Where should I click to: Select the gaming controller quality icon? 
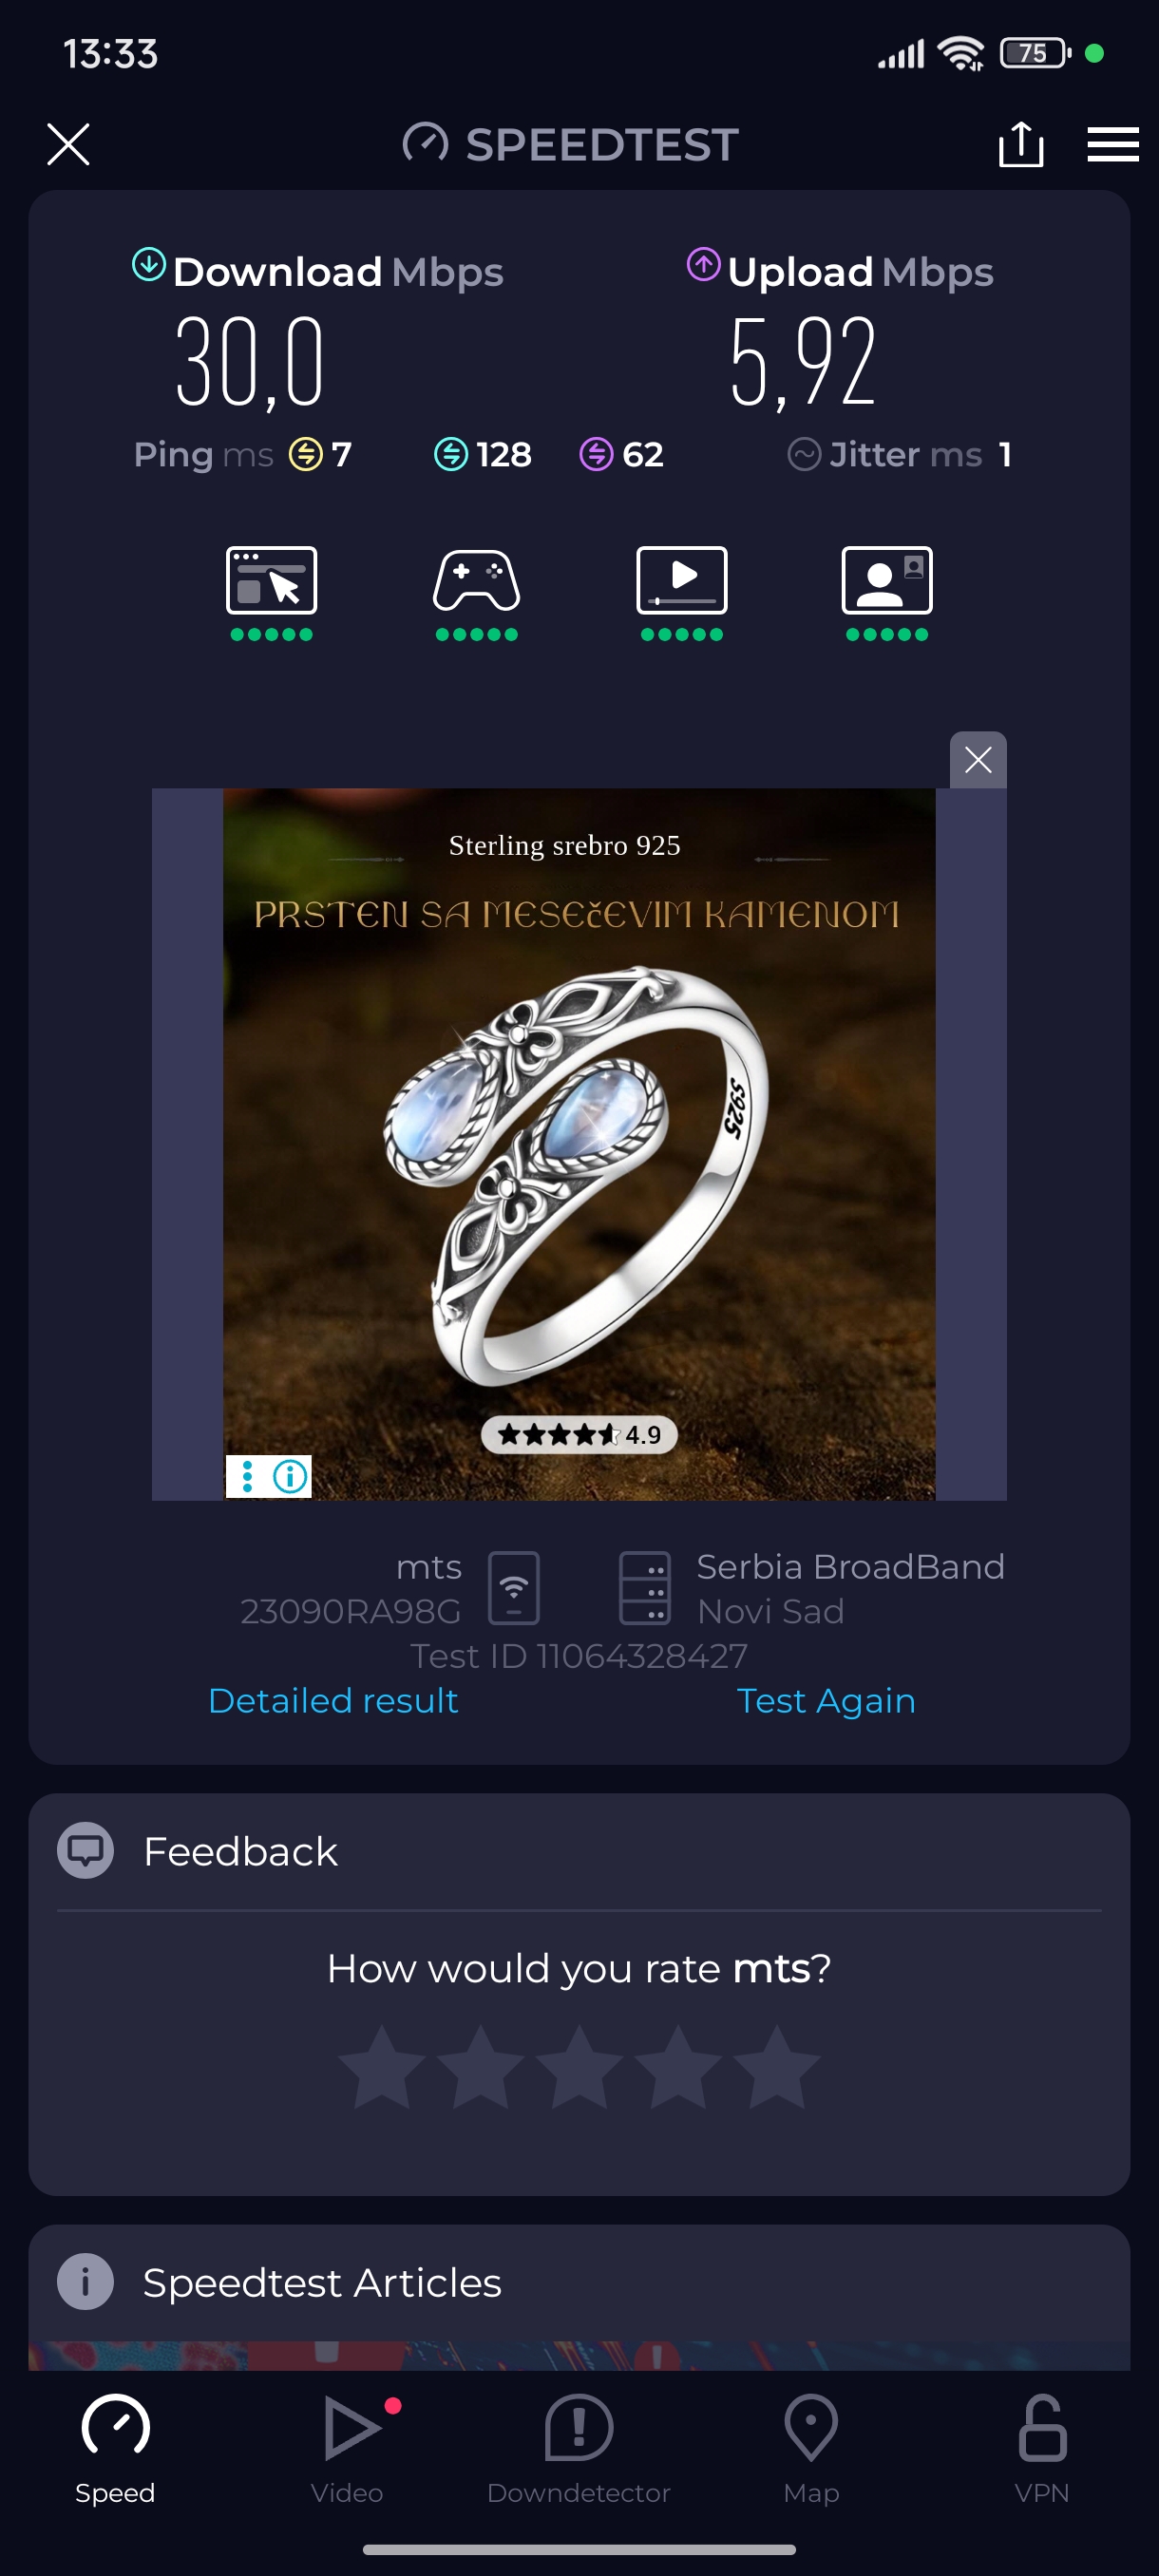[x=477, y=580]
